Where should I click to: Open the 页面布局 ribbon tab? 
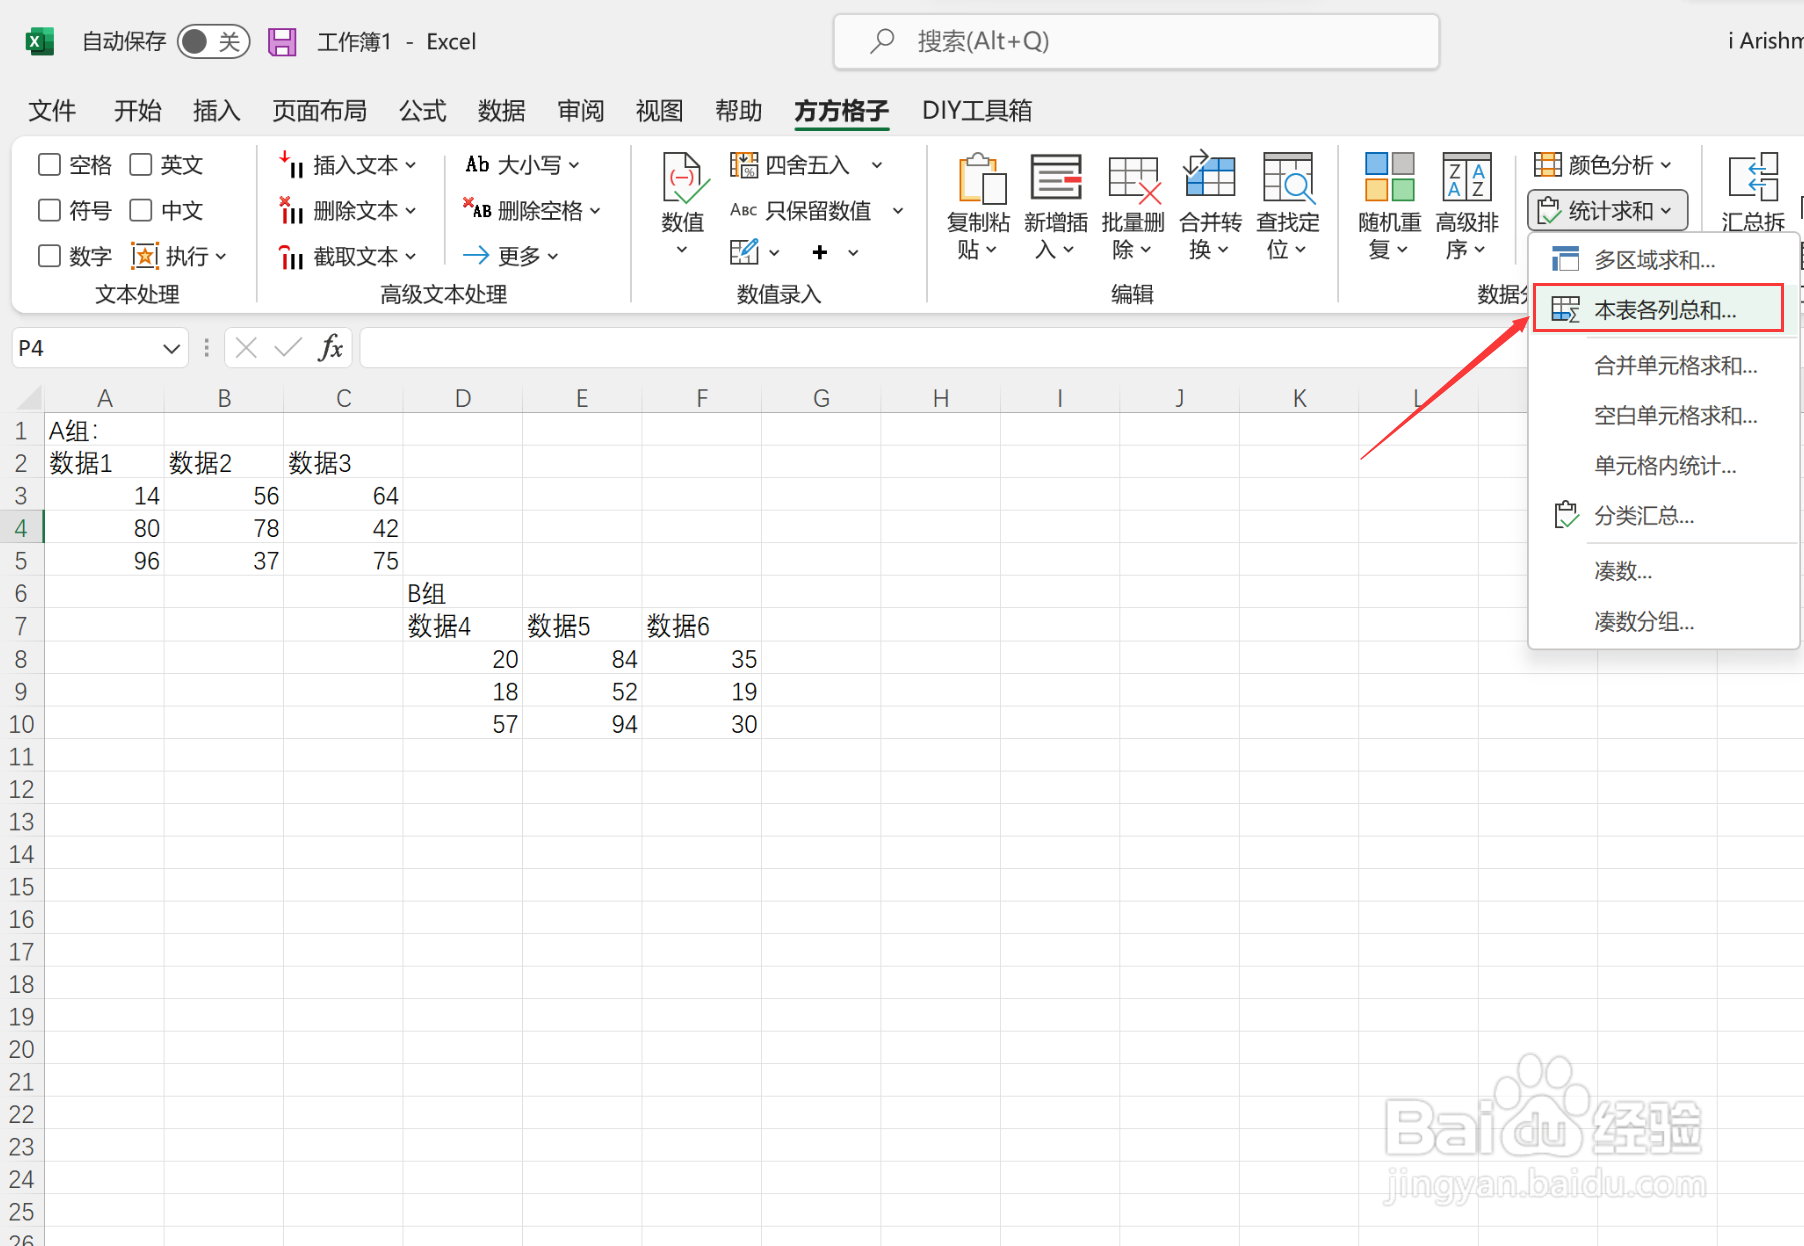tap(319, 110)
